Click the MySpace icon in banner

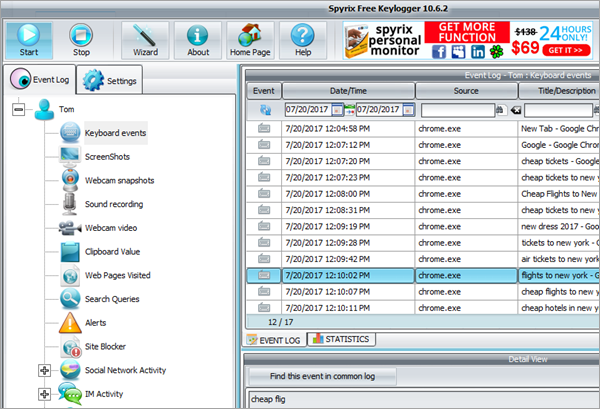tap(458, 52)
